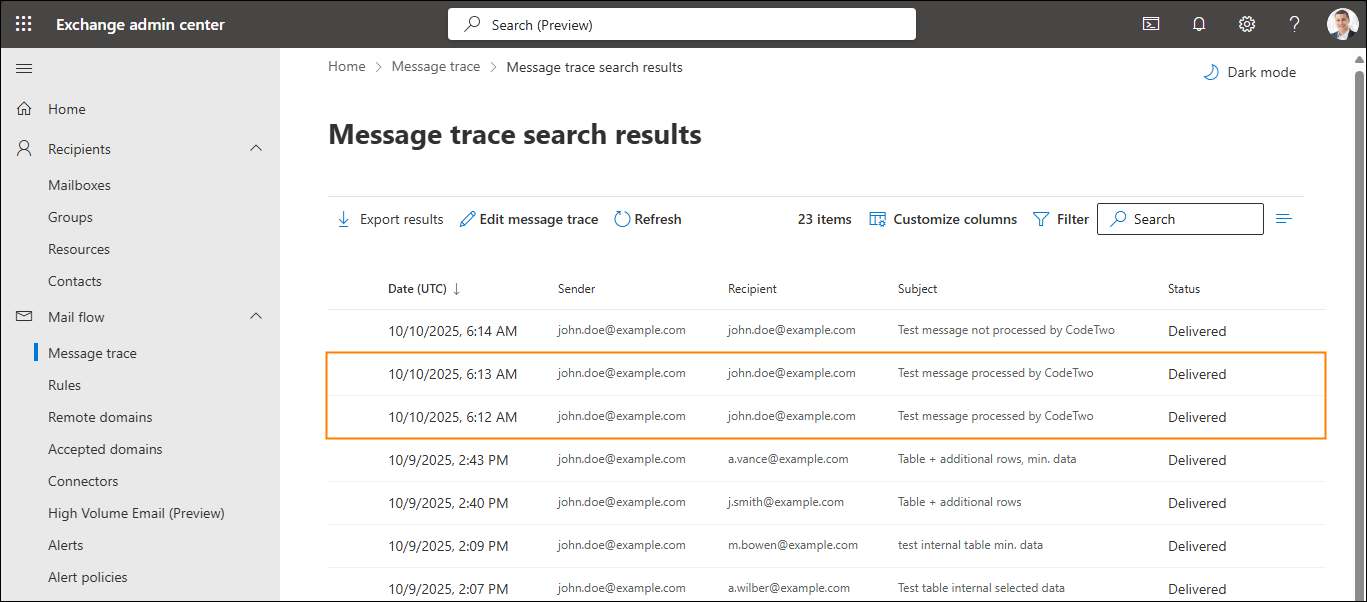Select Rules in the navigation
Screen dimensions: 1367x602
point(62,384)
